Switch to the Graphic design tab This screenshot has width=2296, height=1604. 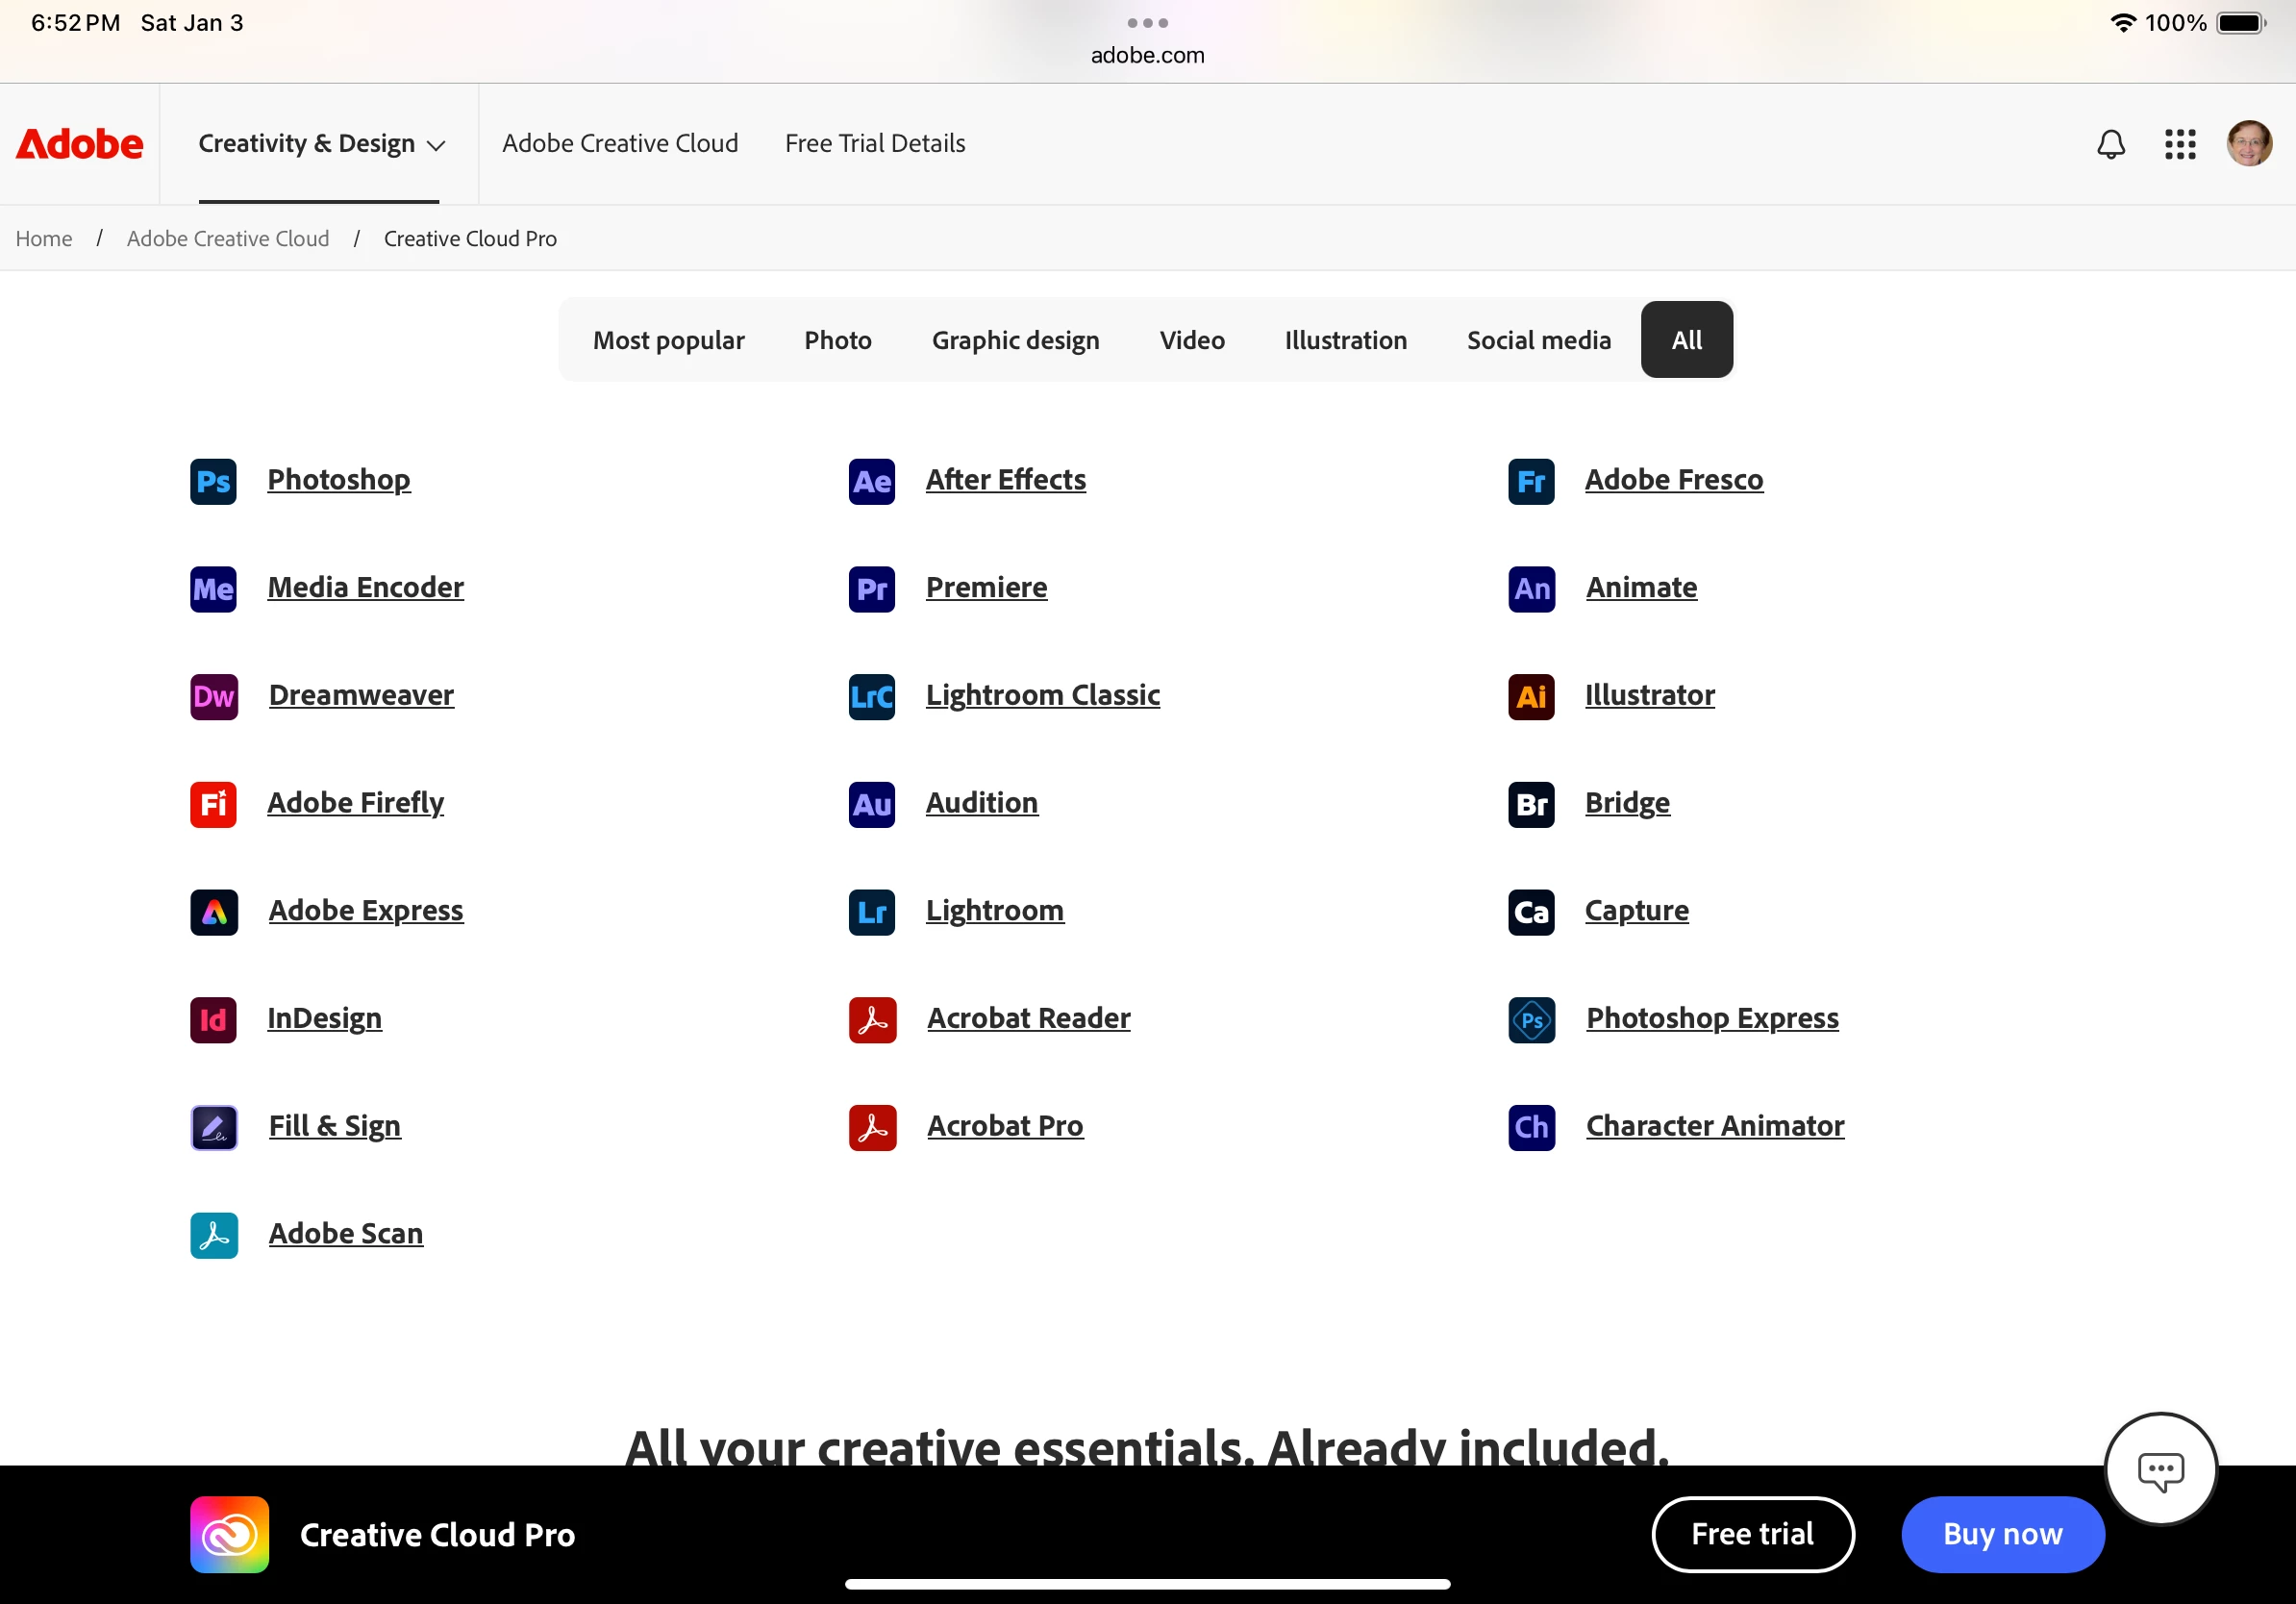(x=1015, y=340)
